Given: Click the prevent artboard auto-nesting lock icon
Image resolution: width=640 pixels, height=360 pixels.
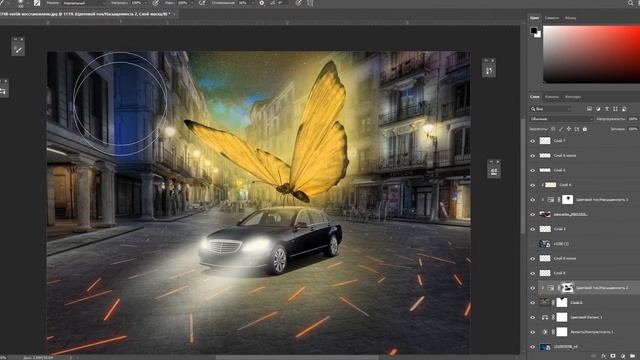Looking at the screenshot, I should [x=577, y=129].
